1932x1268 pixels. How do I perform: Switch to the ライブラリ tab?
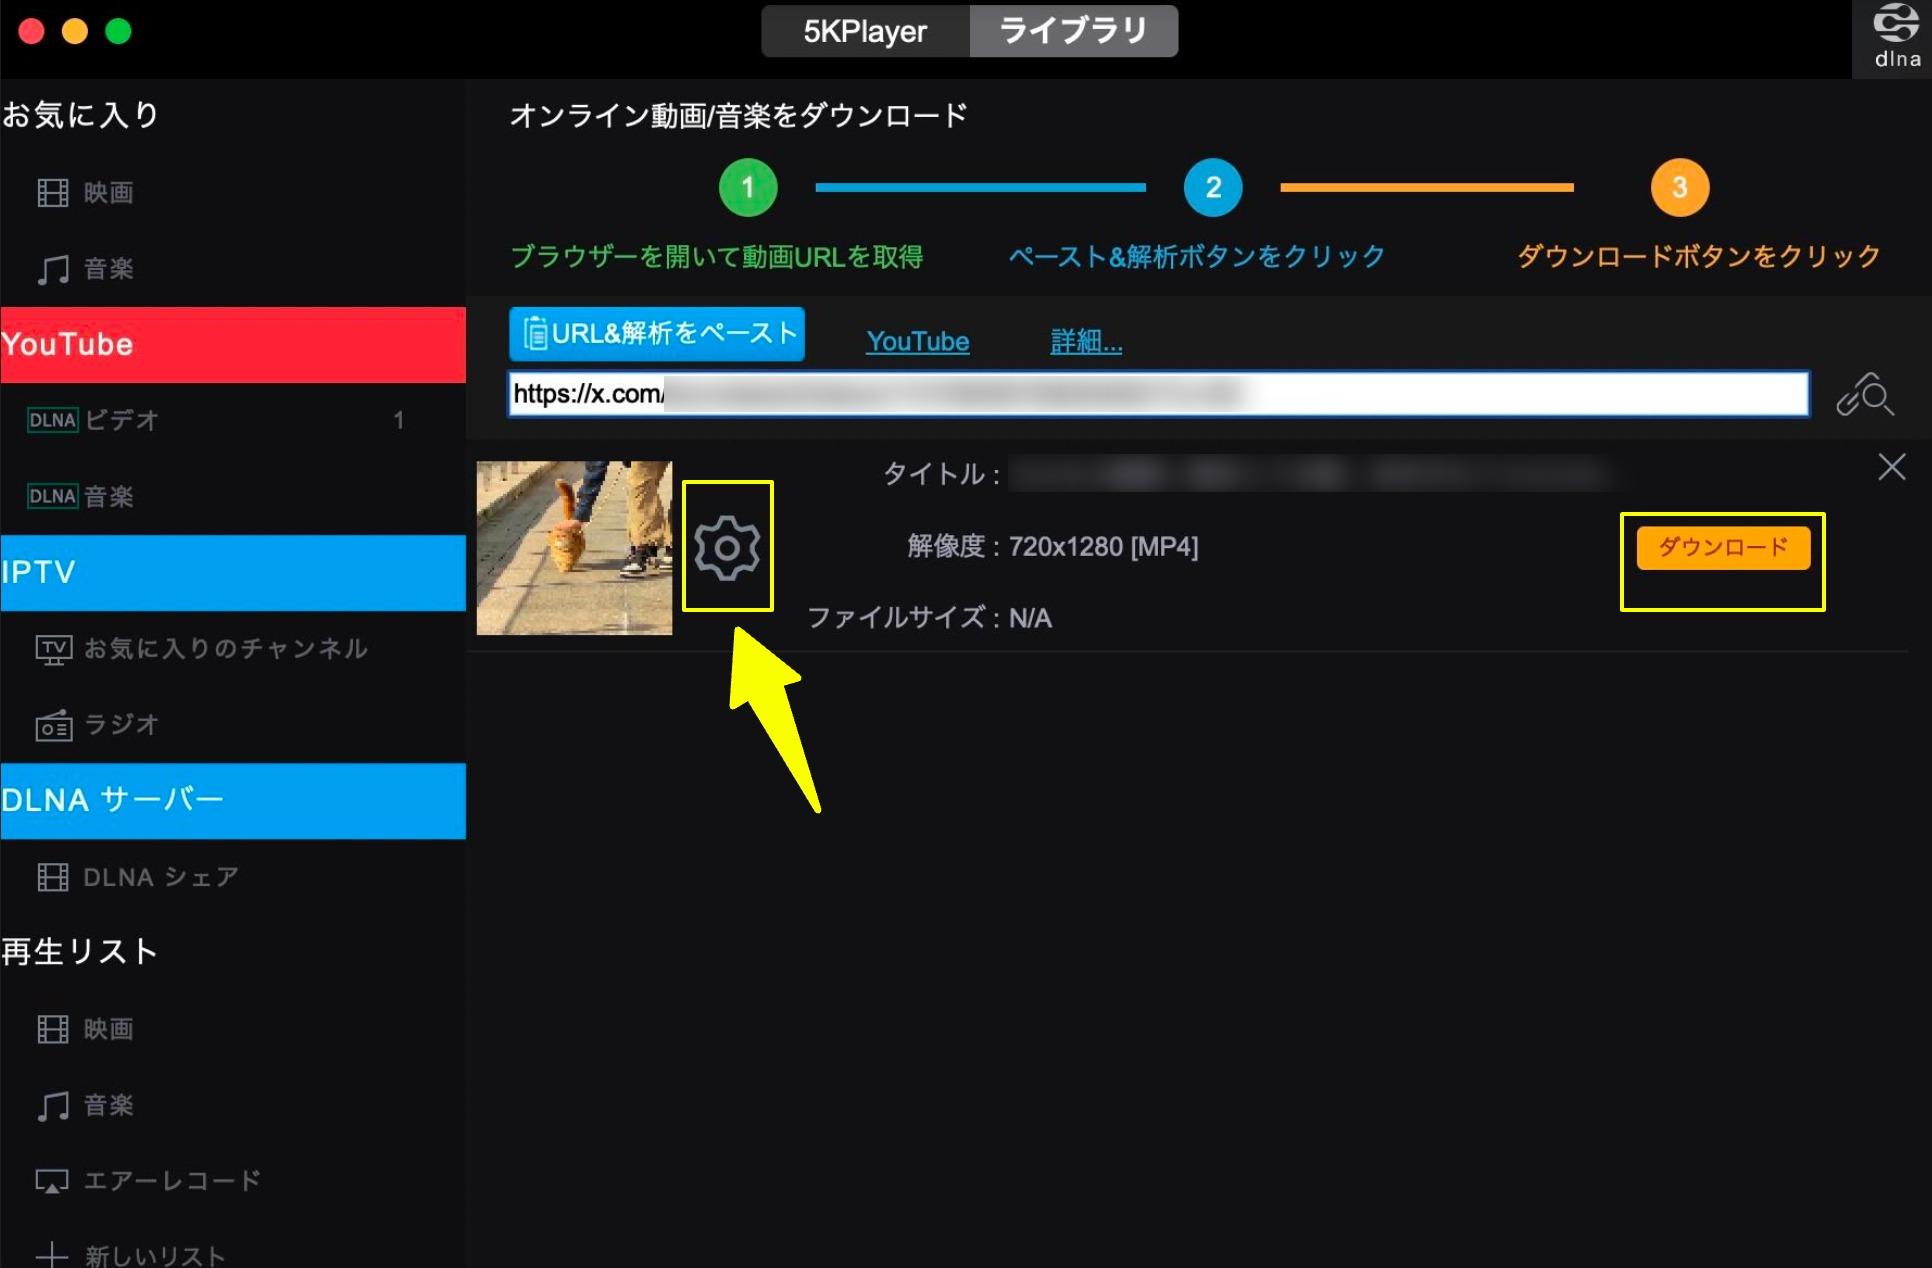[x=1073, y=31]
